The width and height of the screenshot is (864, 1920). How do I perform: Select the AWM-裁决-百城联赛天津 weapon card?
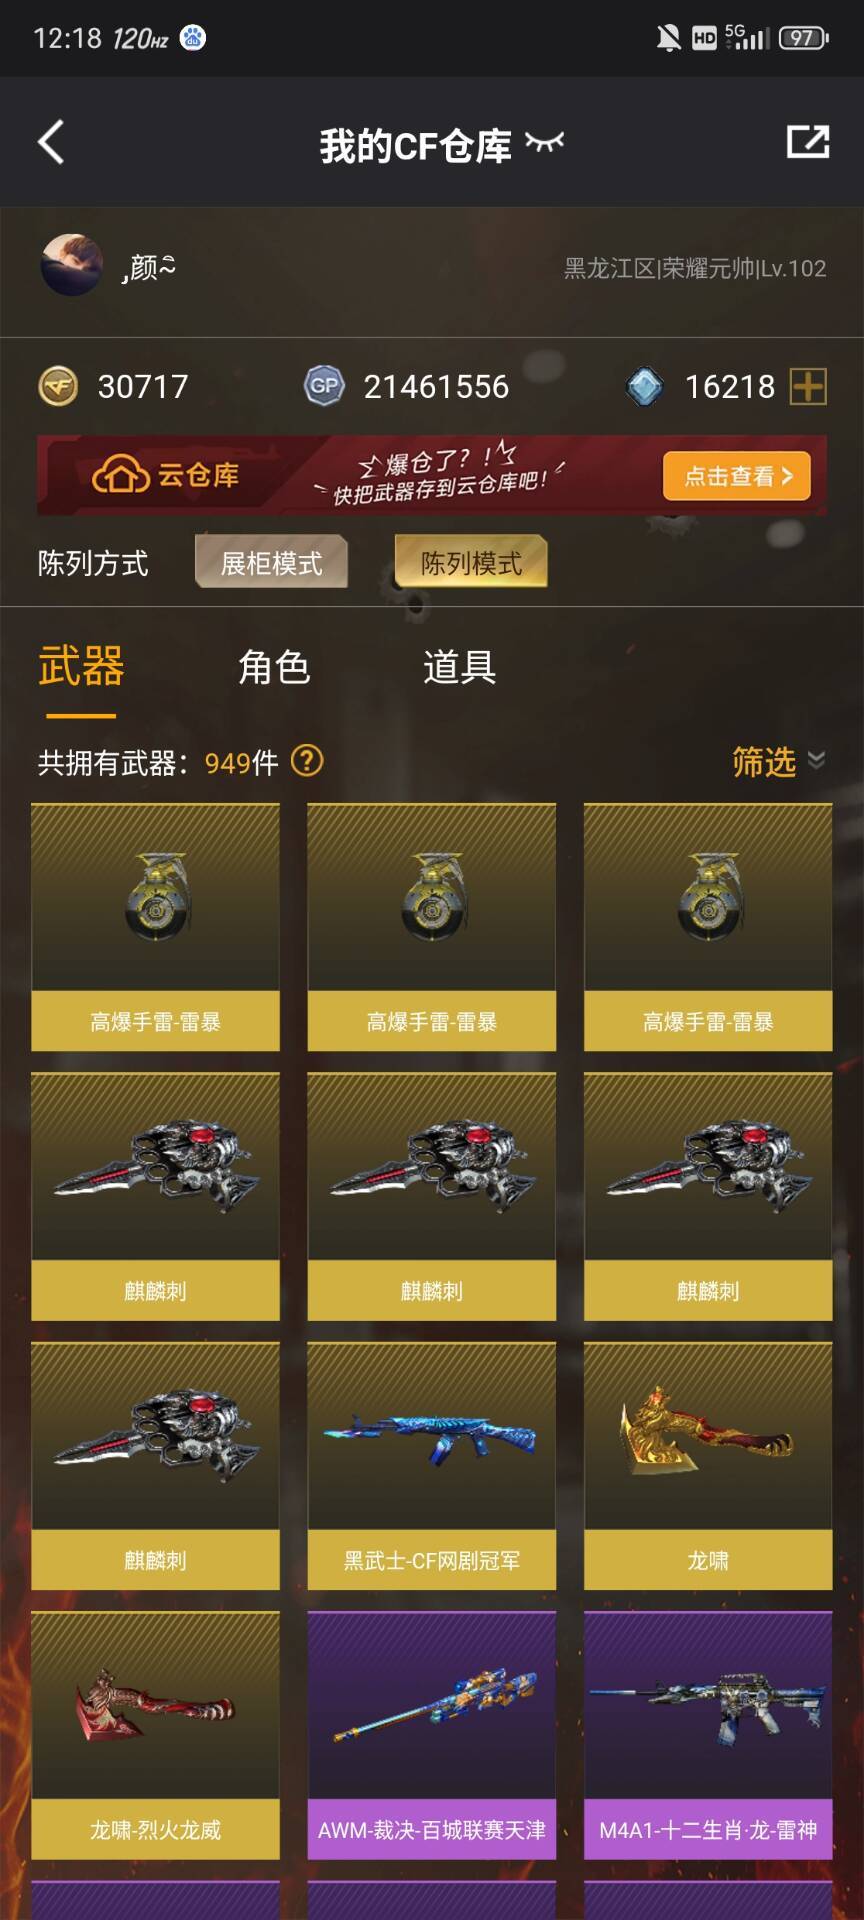(432, 1735)
